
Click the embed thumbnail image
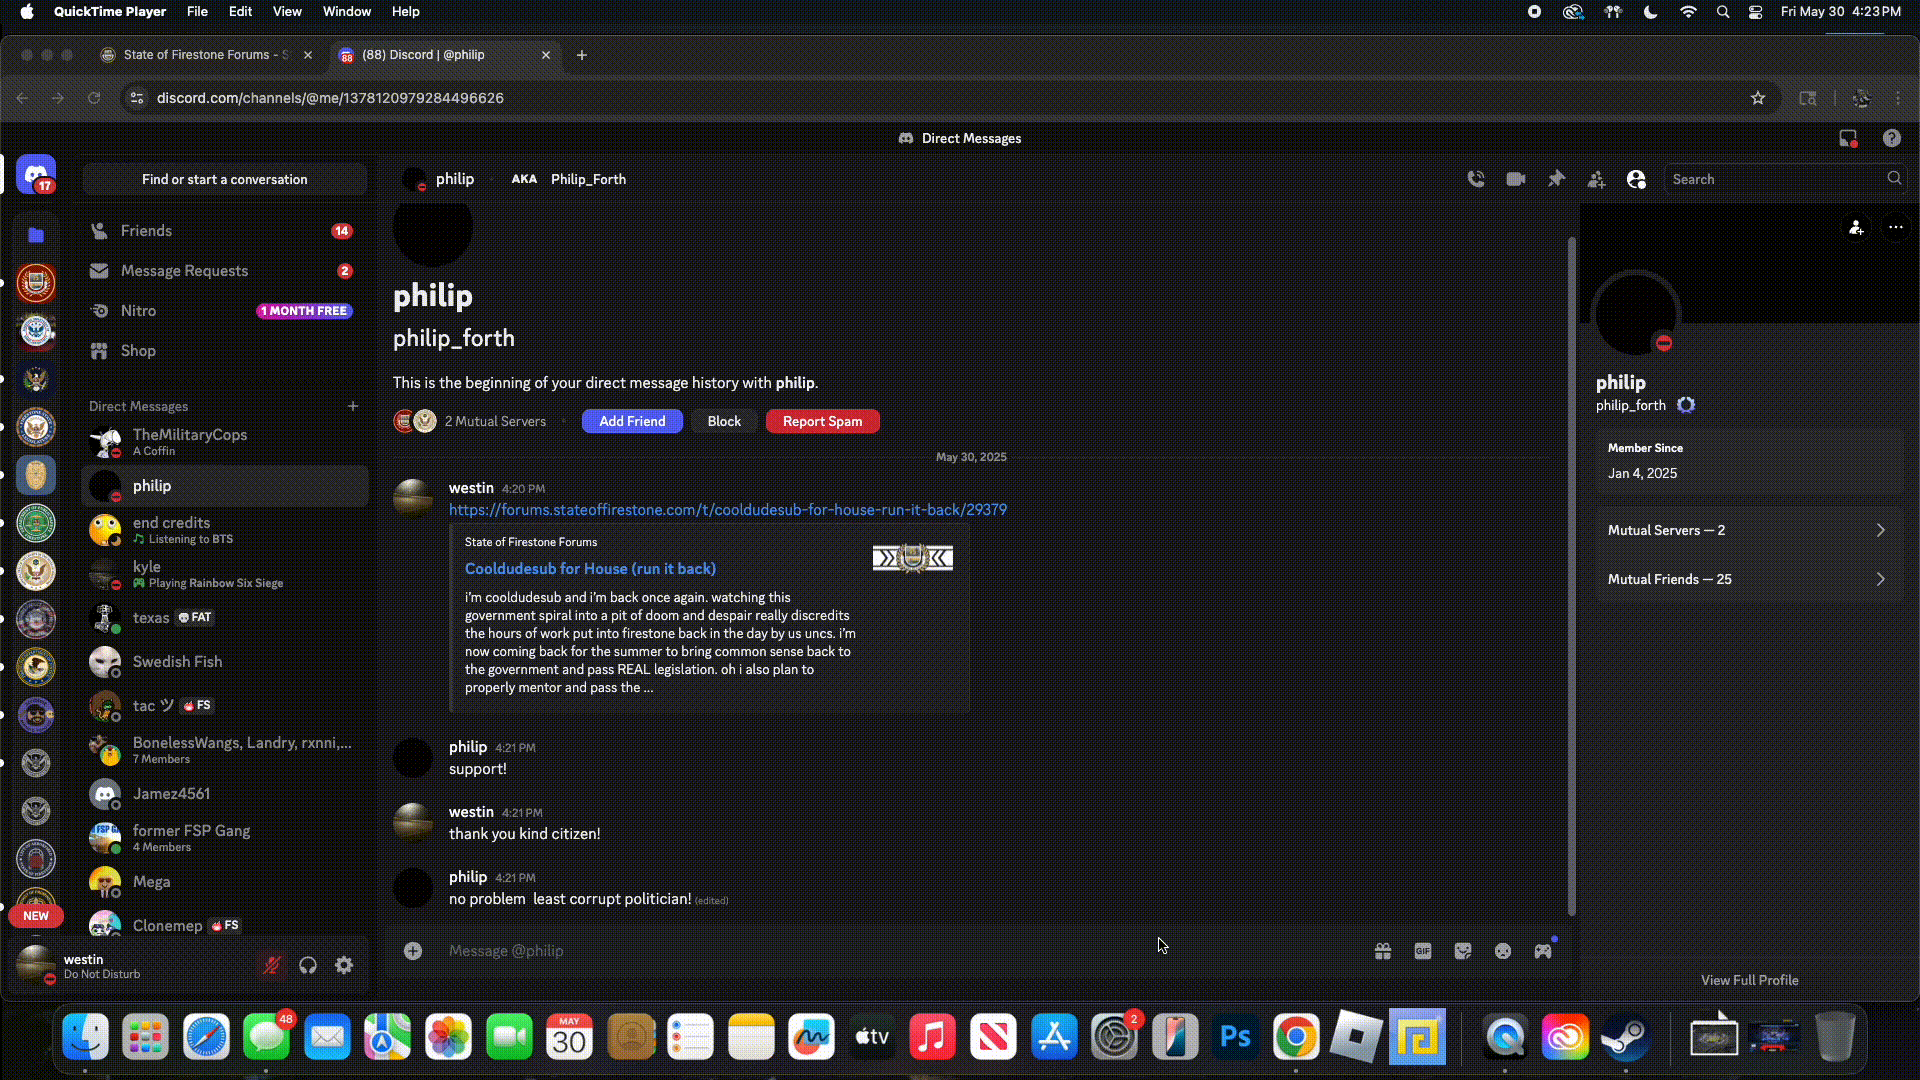tap(913, 558)
